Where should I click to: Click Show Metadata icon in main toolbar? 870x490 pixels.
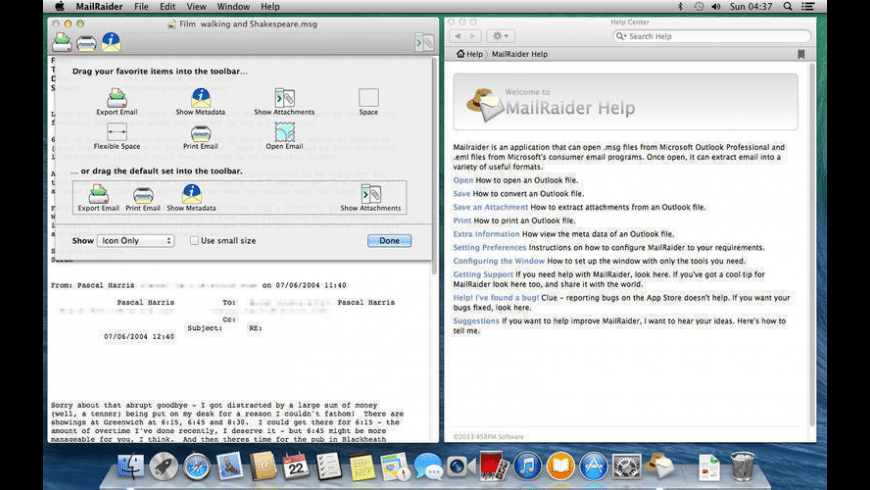[x=111, y=42]
